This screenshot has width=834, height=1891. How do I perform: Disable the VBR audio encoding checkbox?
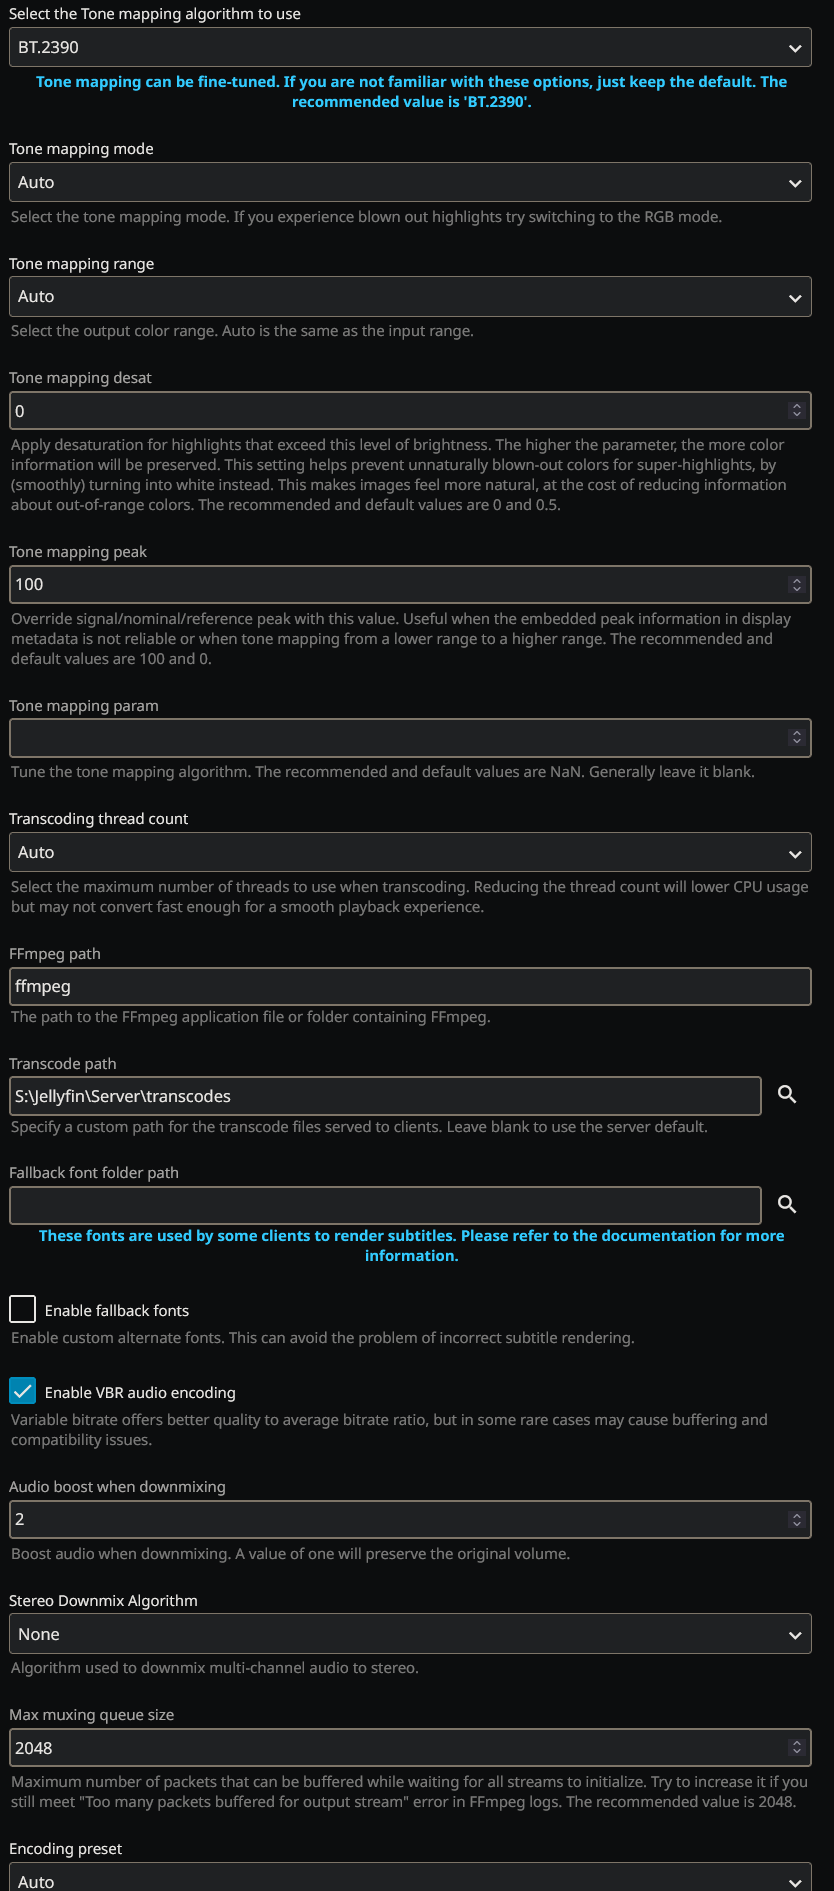point(22,1391)
